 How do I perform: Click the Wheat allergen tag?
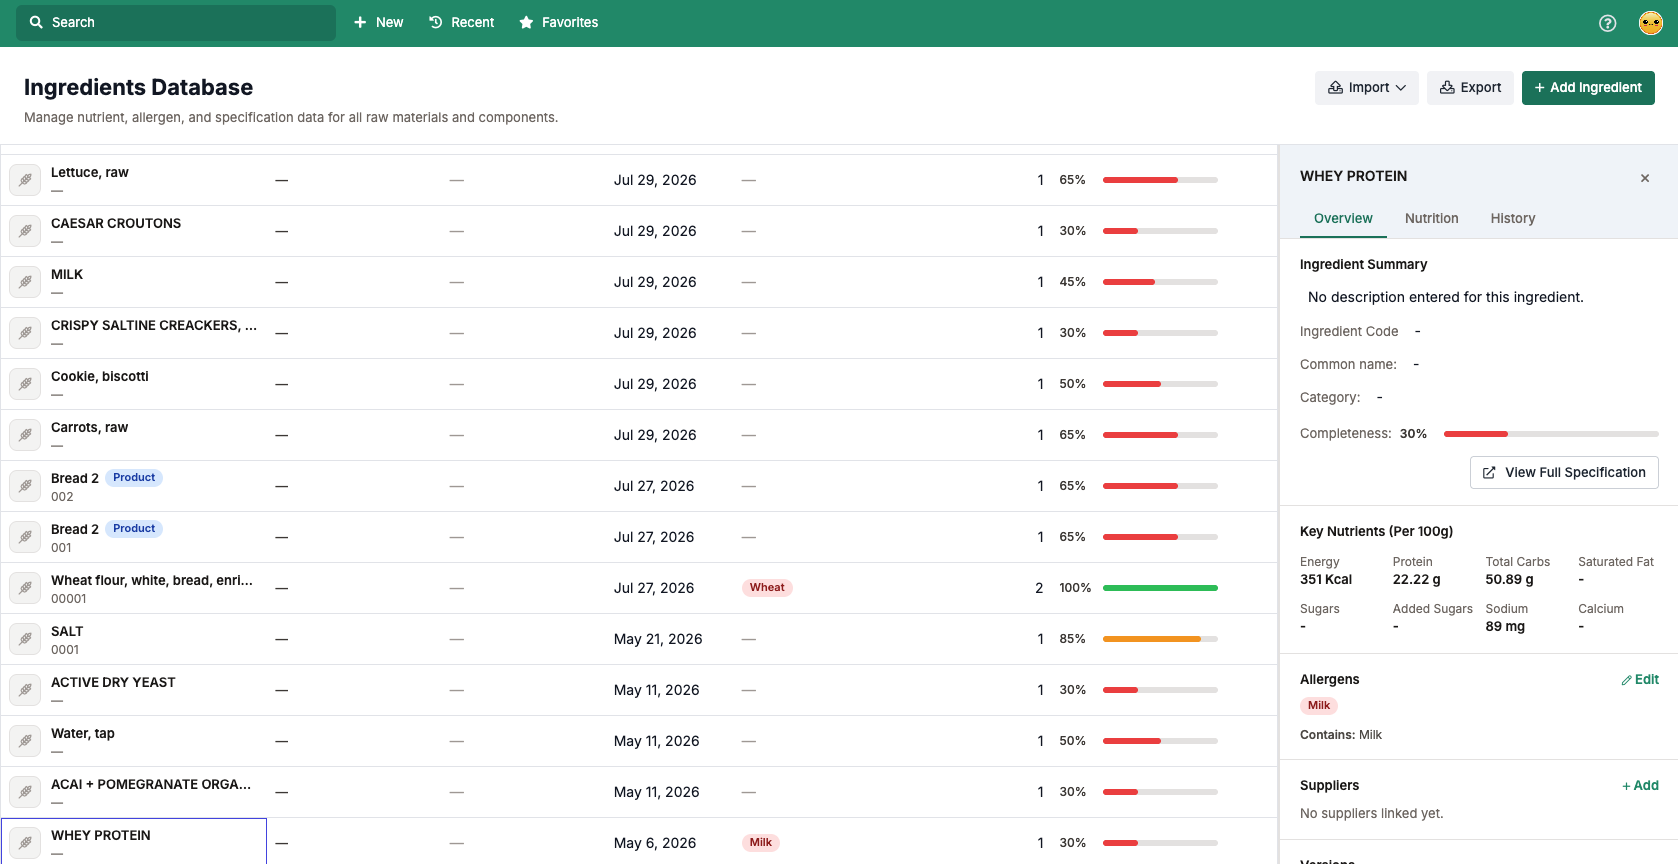click(767, 588)
